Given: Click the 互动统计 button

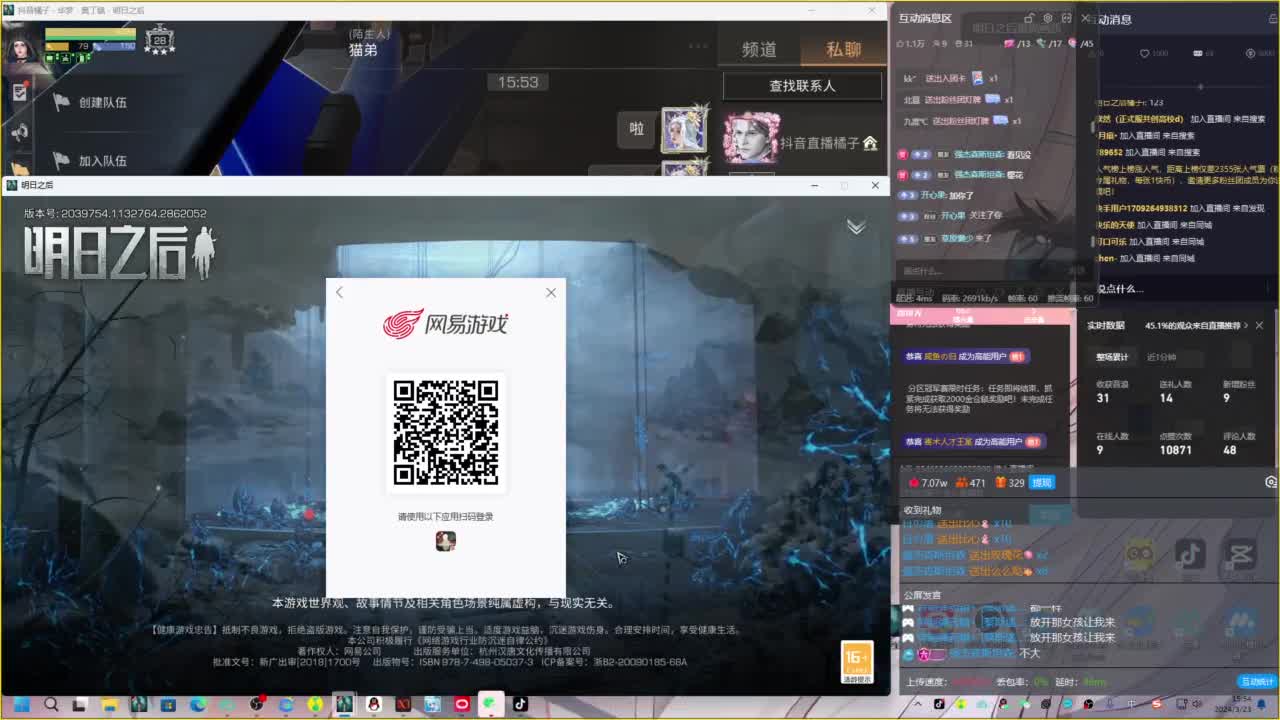Looking at the screenshot, I should (1257, 682).
